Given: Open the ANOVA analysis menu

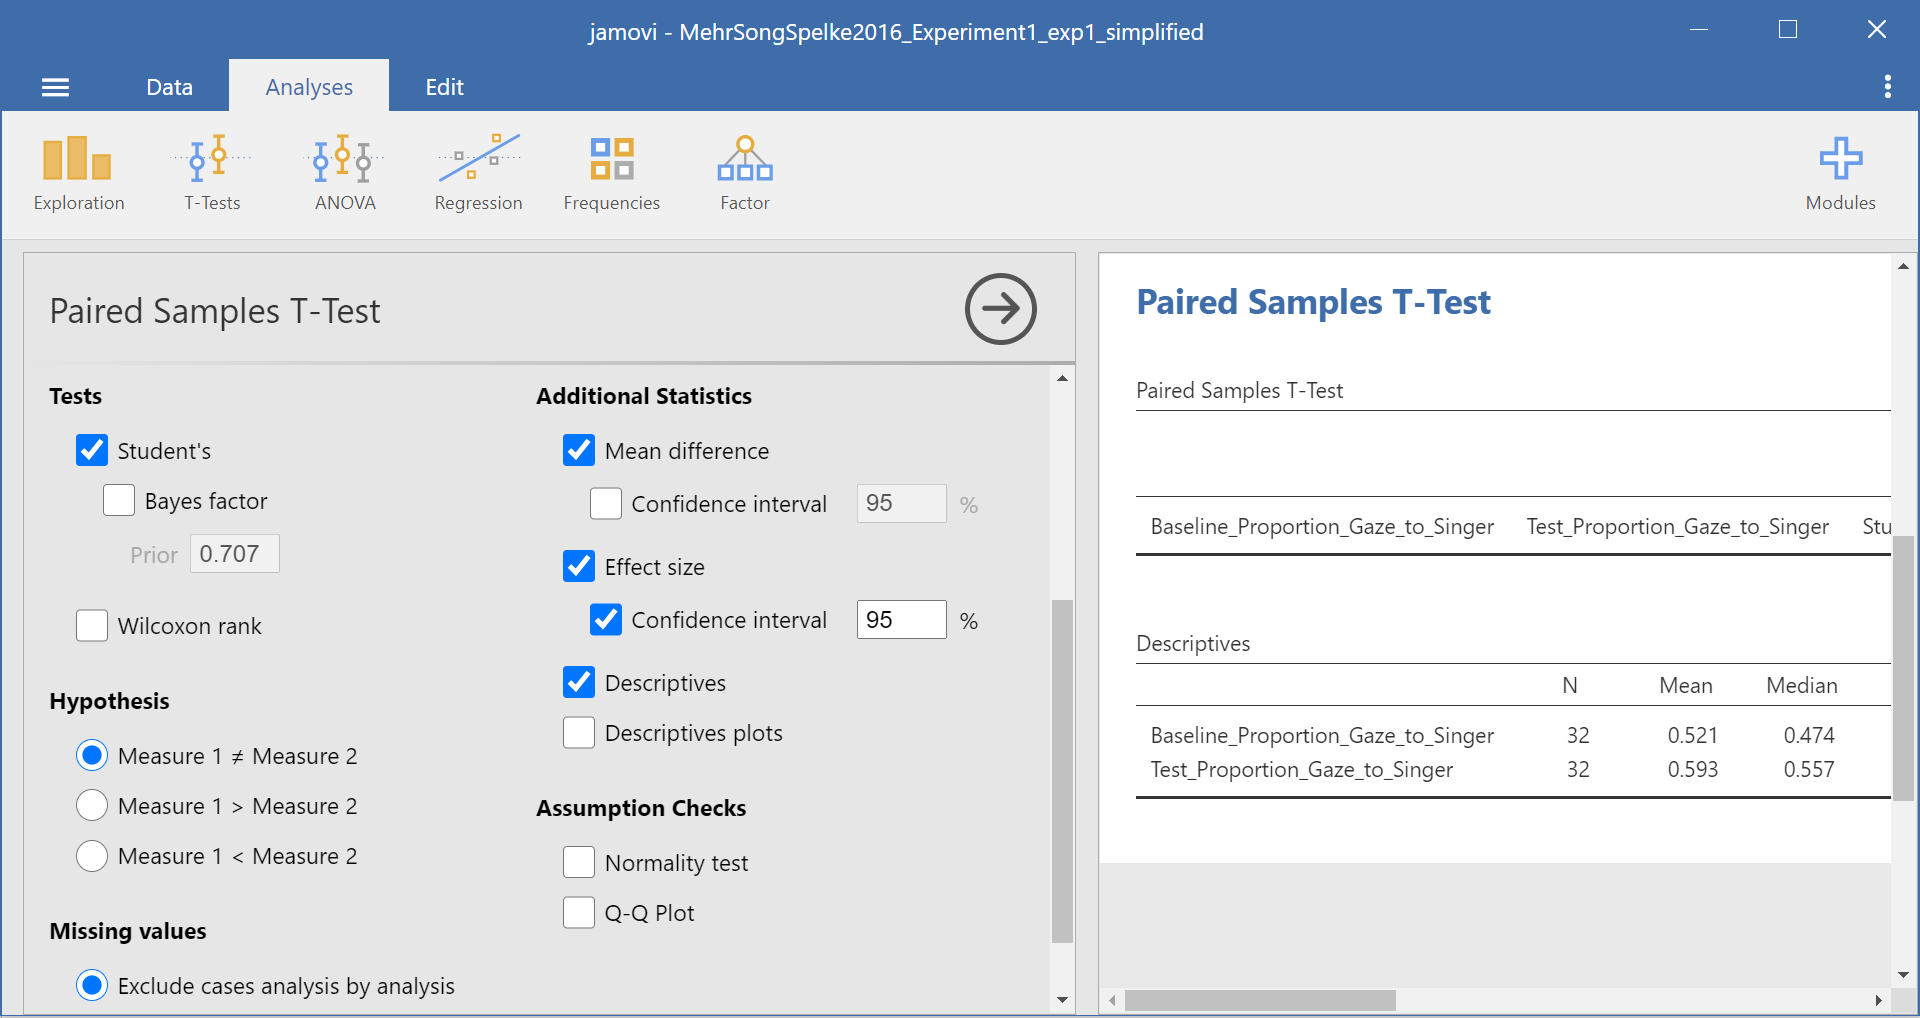Looking at the screenshot, I should [344, 173].
